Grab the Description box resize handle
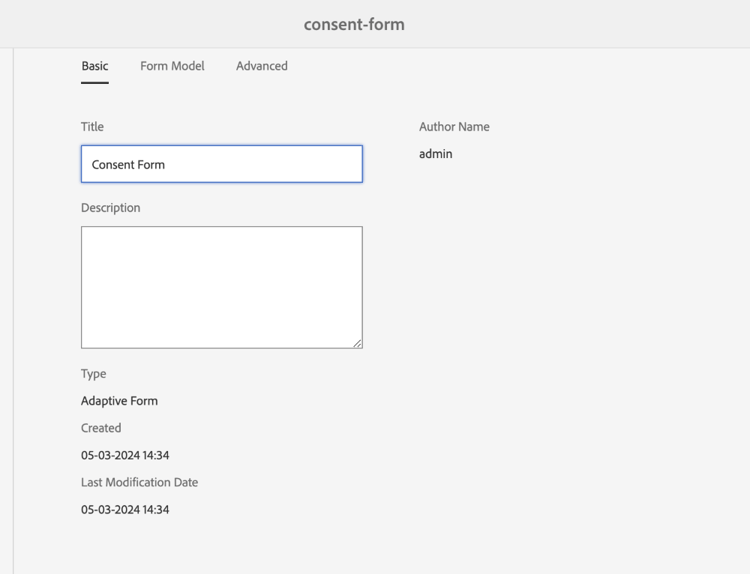This screenshot has height=574, width=750. pyautogui.click(x=357, y=343)
